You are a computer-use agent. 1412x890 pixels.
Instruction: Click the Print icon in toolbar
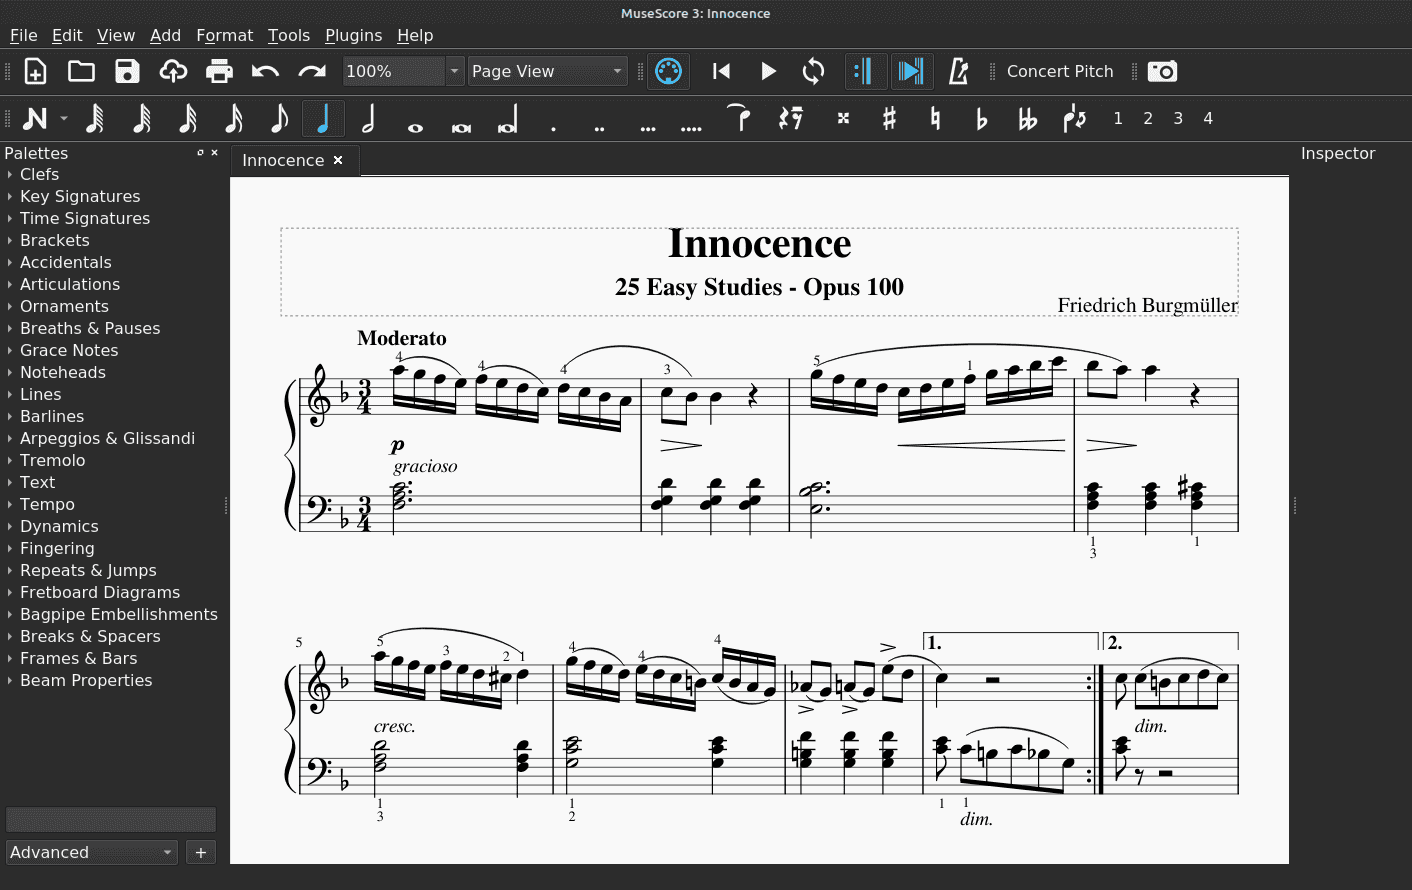click(x=219, y=71)
